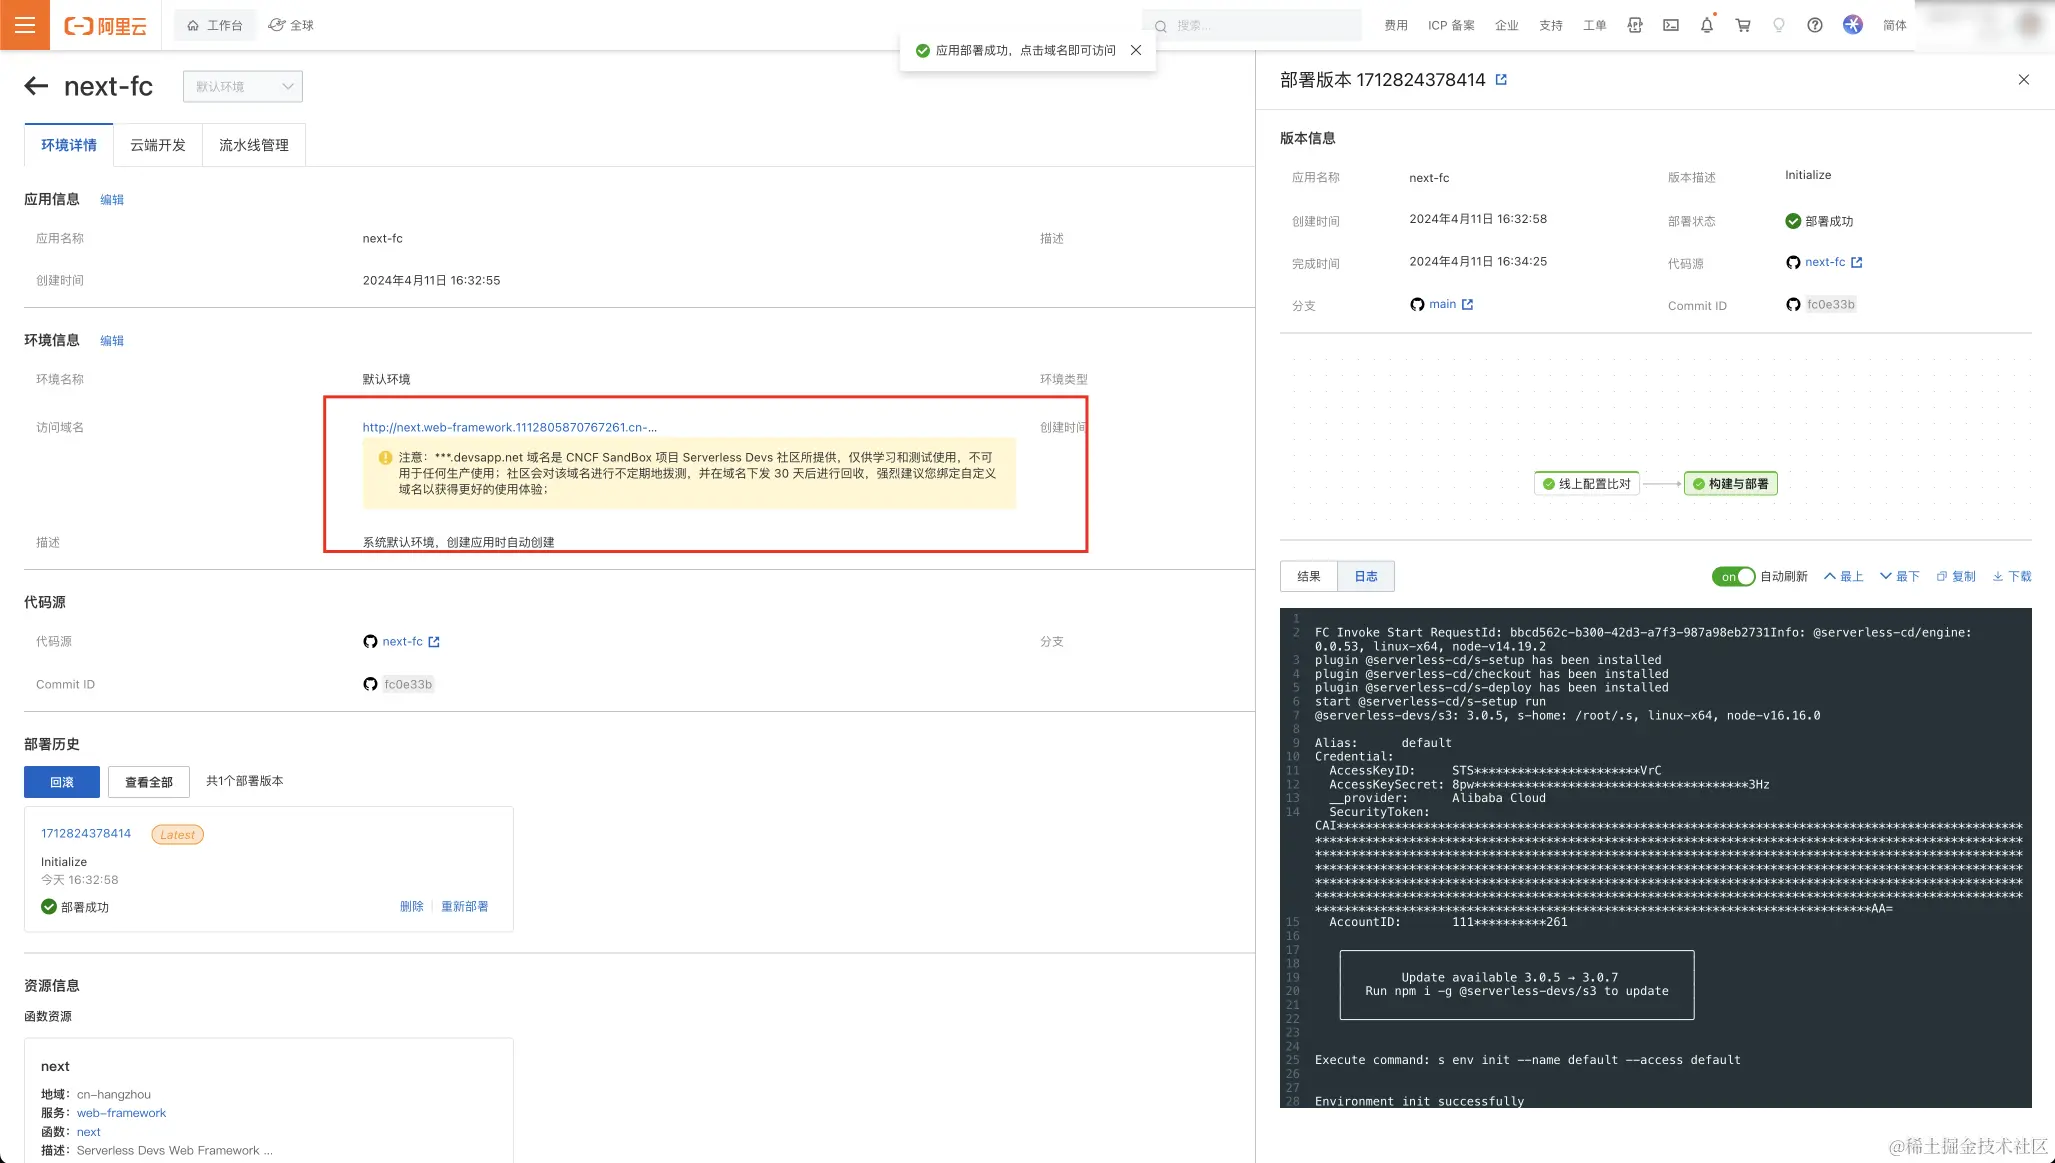The image size is (2055, 1163).
Task: Open the next.web-framework access domain link
Action: point(509,427)
